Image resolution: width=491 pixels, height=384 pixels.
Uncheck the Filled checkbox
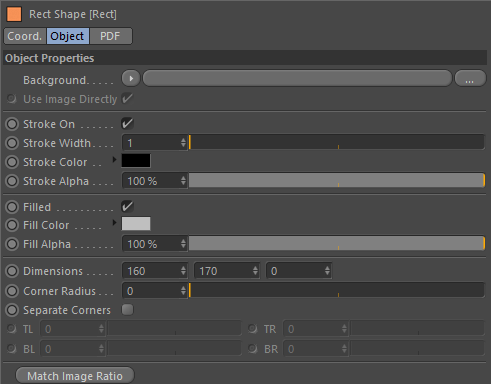click(x=127, y=206)
